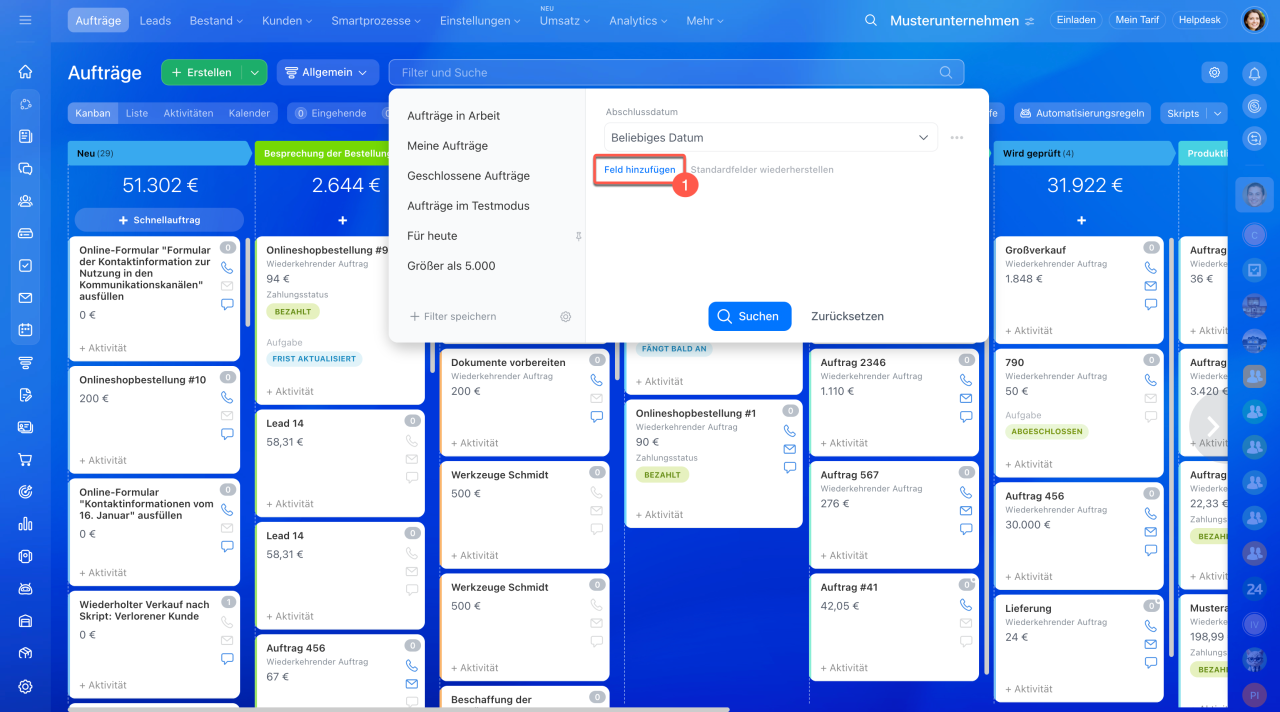Select the Geschlossene Aufträge filter
The height and width of the screenshot is (712, 1280).
[468, 176]
